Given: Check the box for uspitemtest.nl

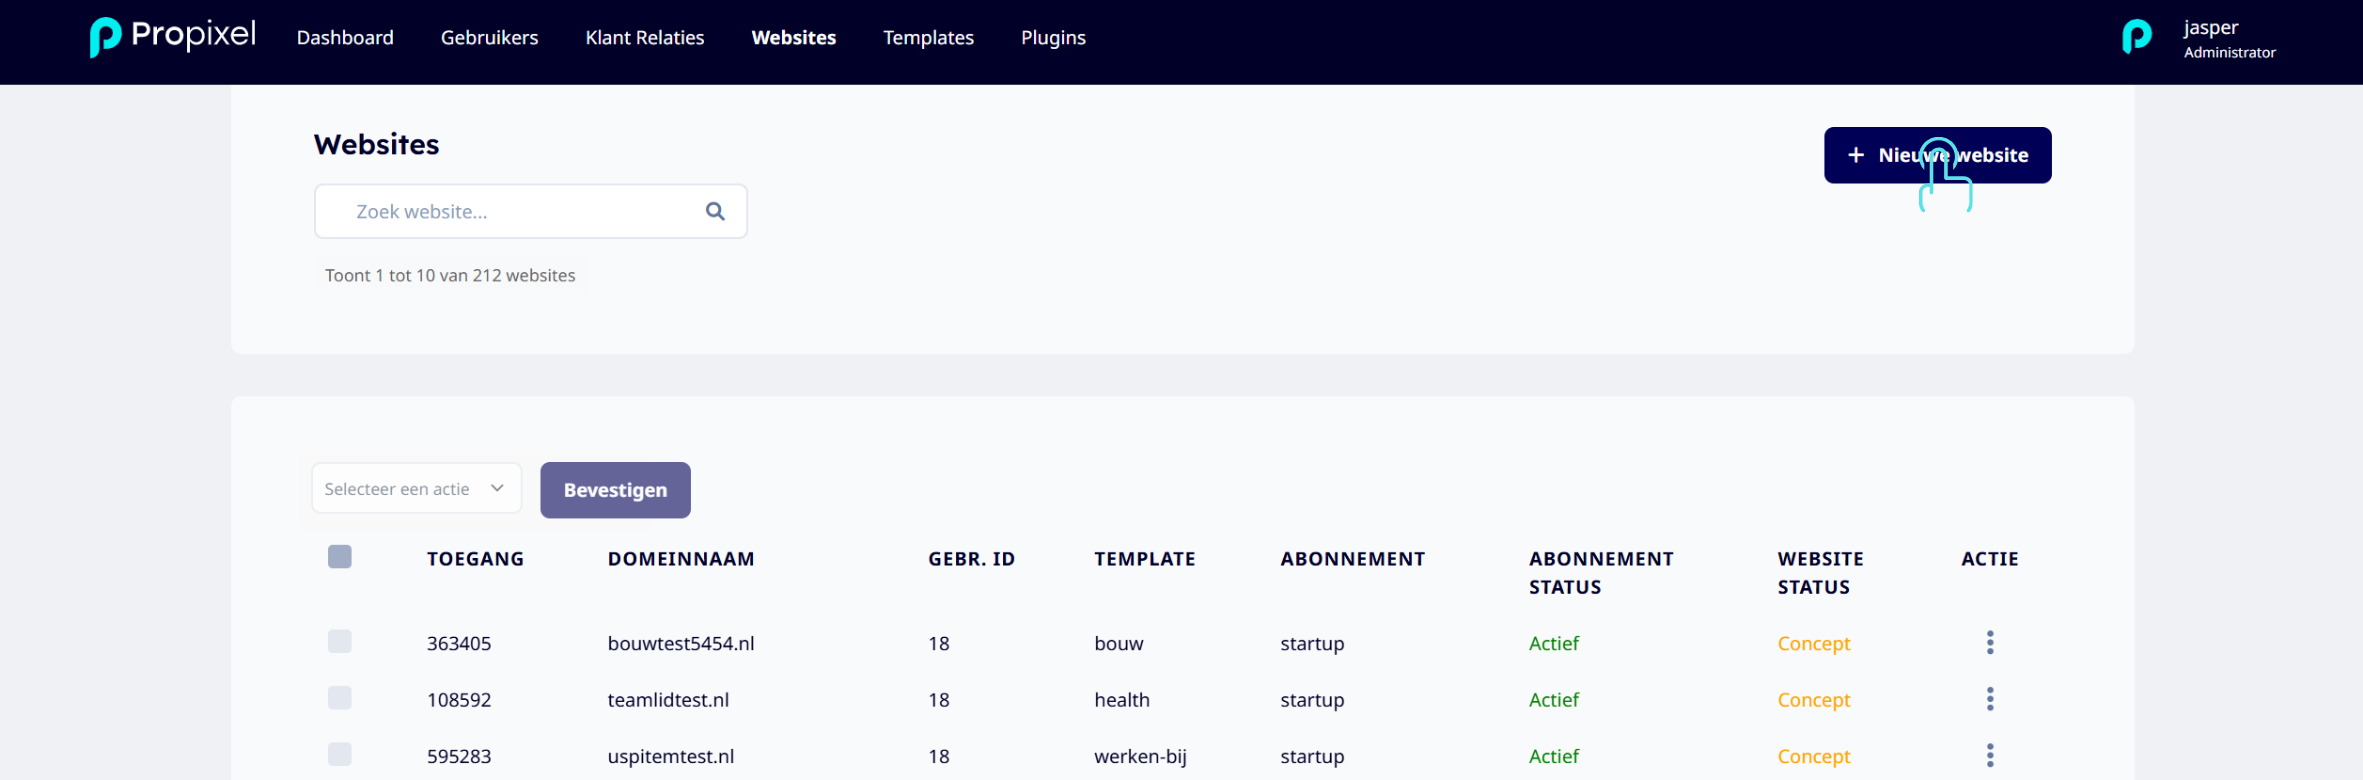Looking at the screenshot, I should (x=340, y=754).
